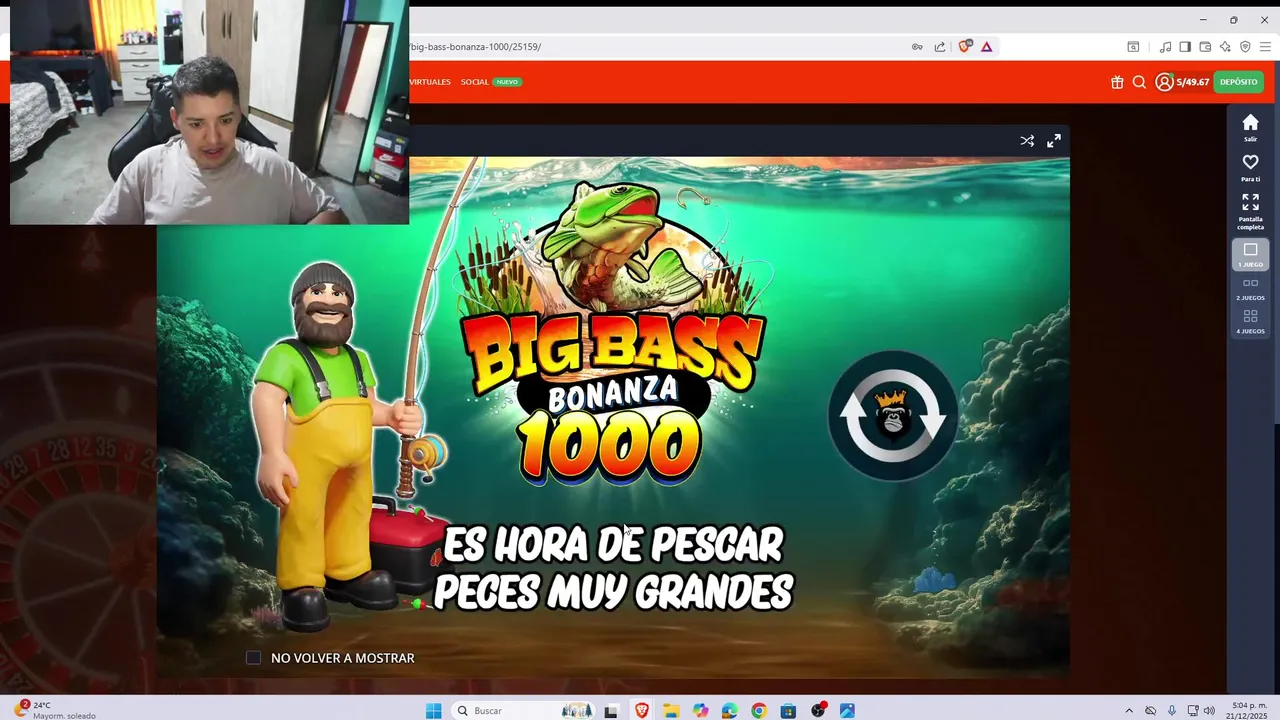
Task: Open the Social menu item
Action: coord(475,82)
